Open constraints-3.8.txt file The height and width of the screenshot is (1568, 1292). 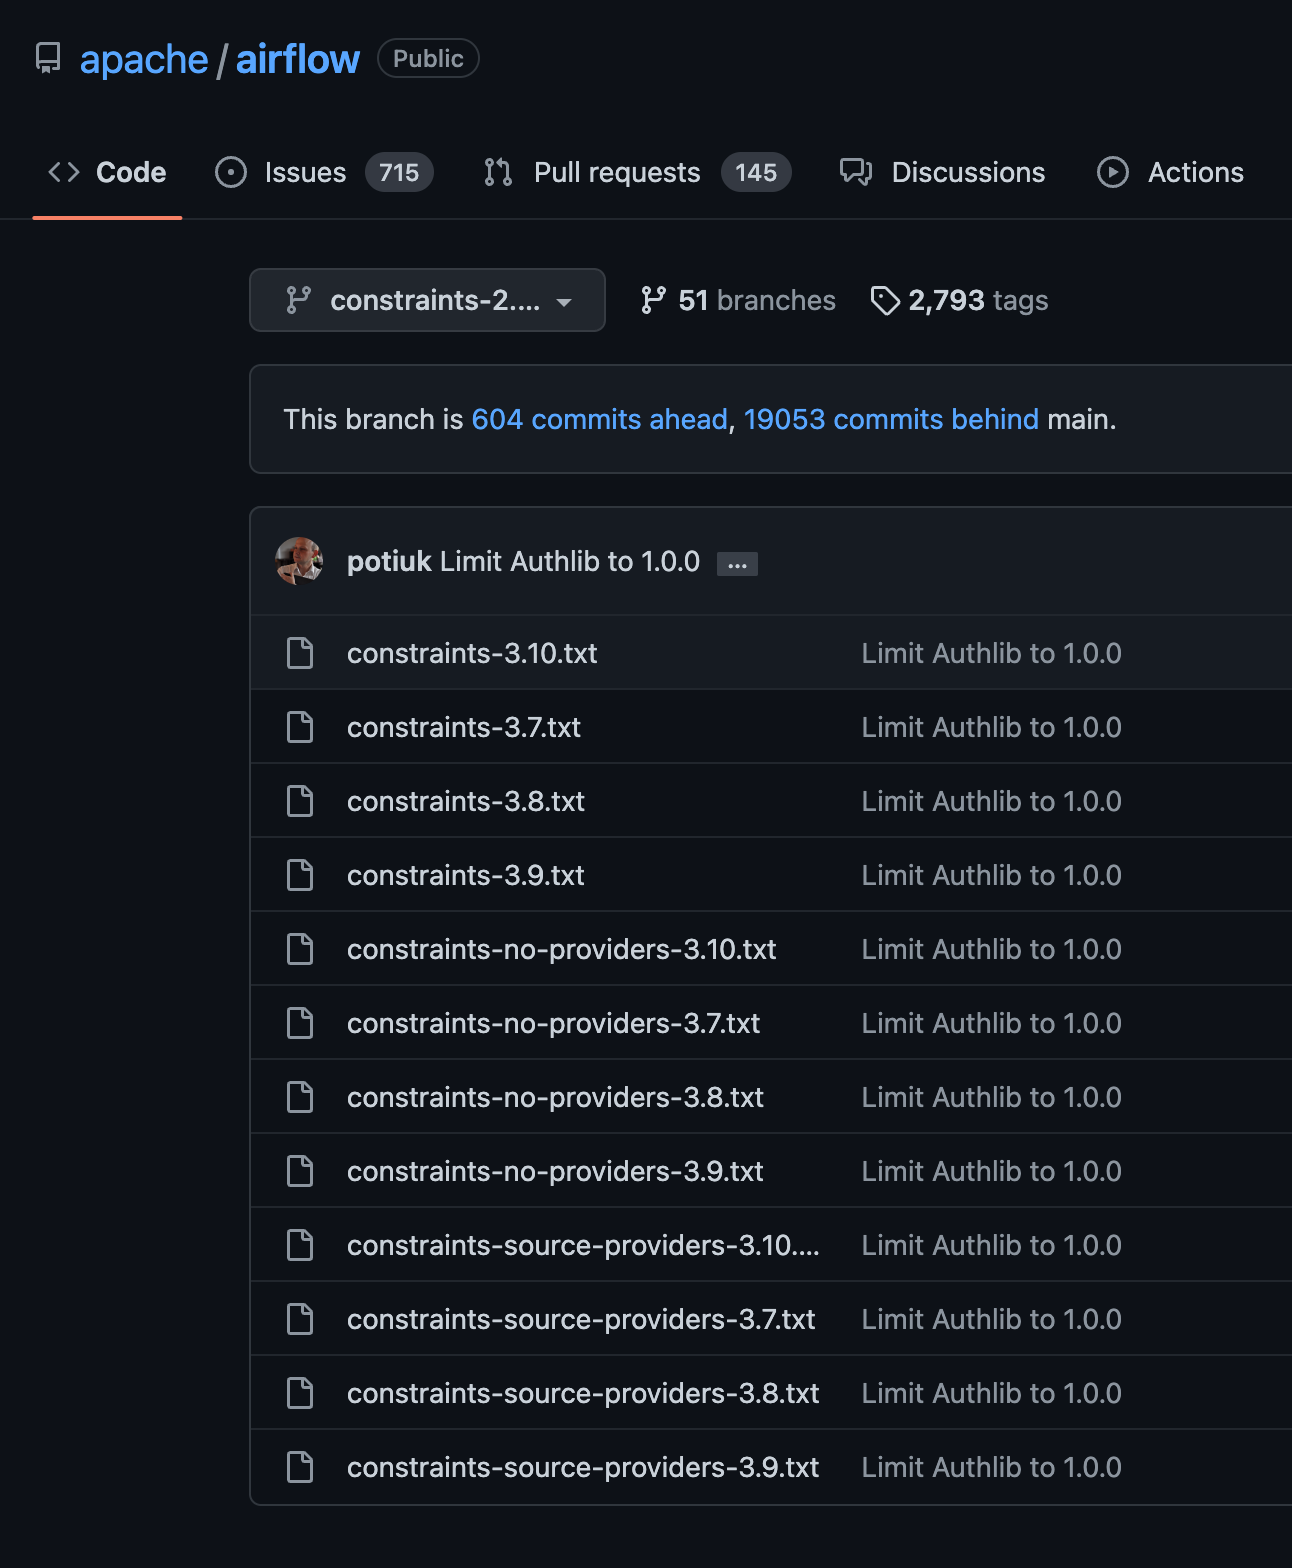[466, 801]
